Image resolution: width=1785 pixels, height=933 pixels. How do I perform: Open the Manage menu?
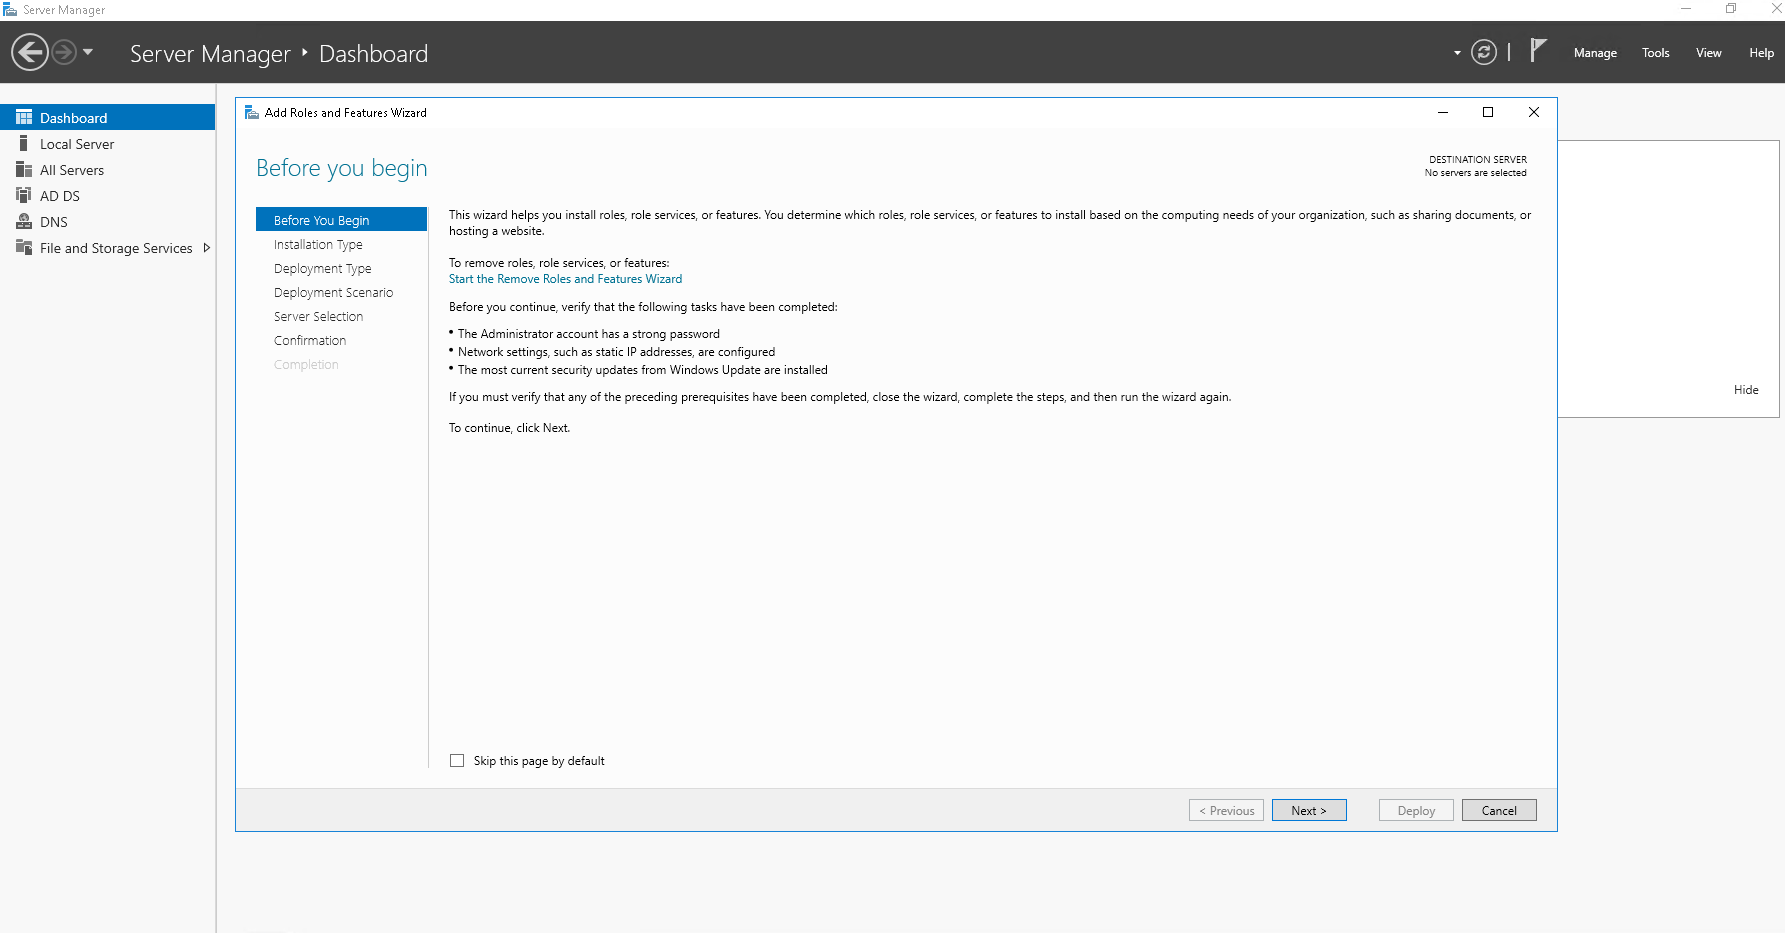tap(1595, 53)
